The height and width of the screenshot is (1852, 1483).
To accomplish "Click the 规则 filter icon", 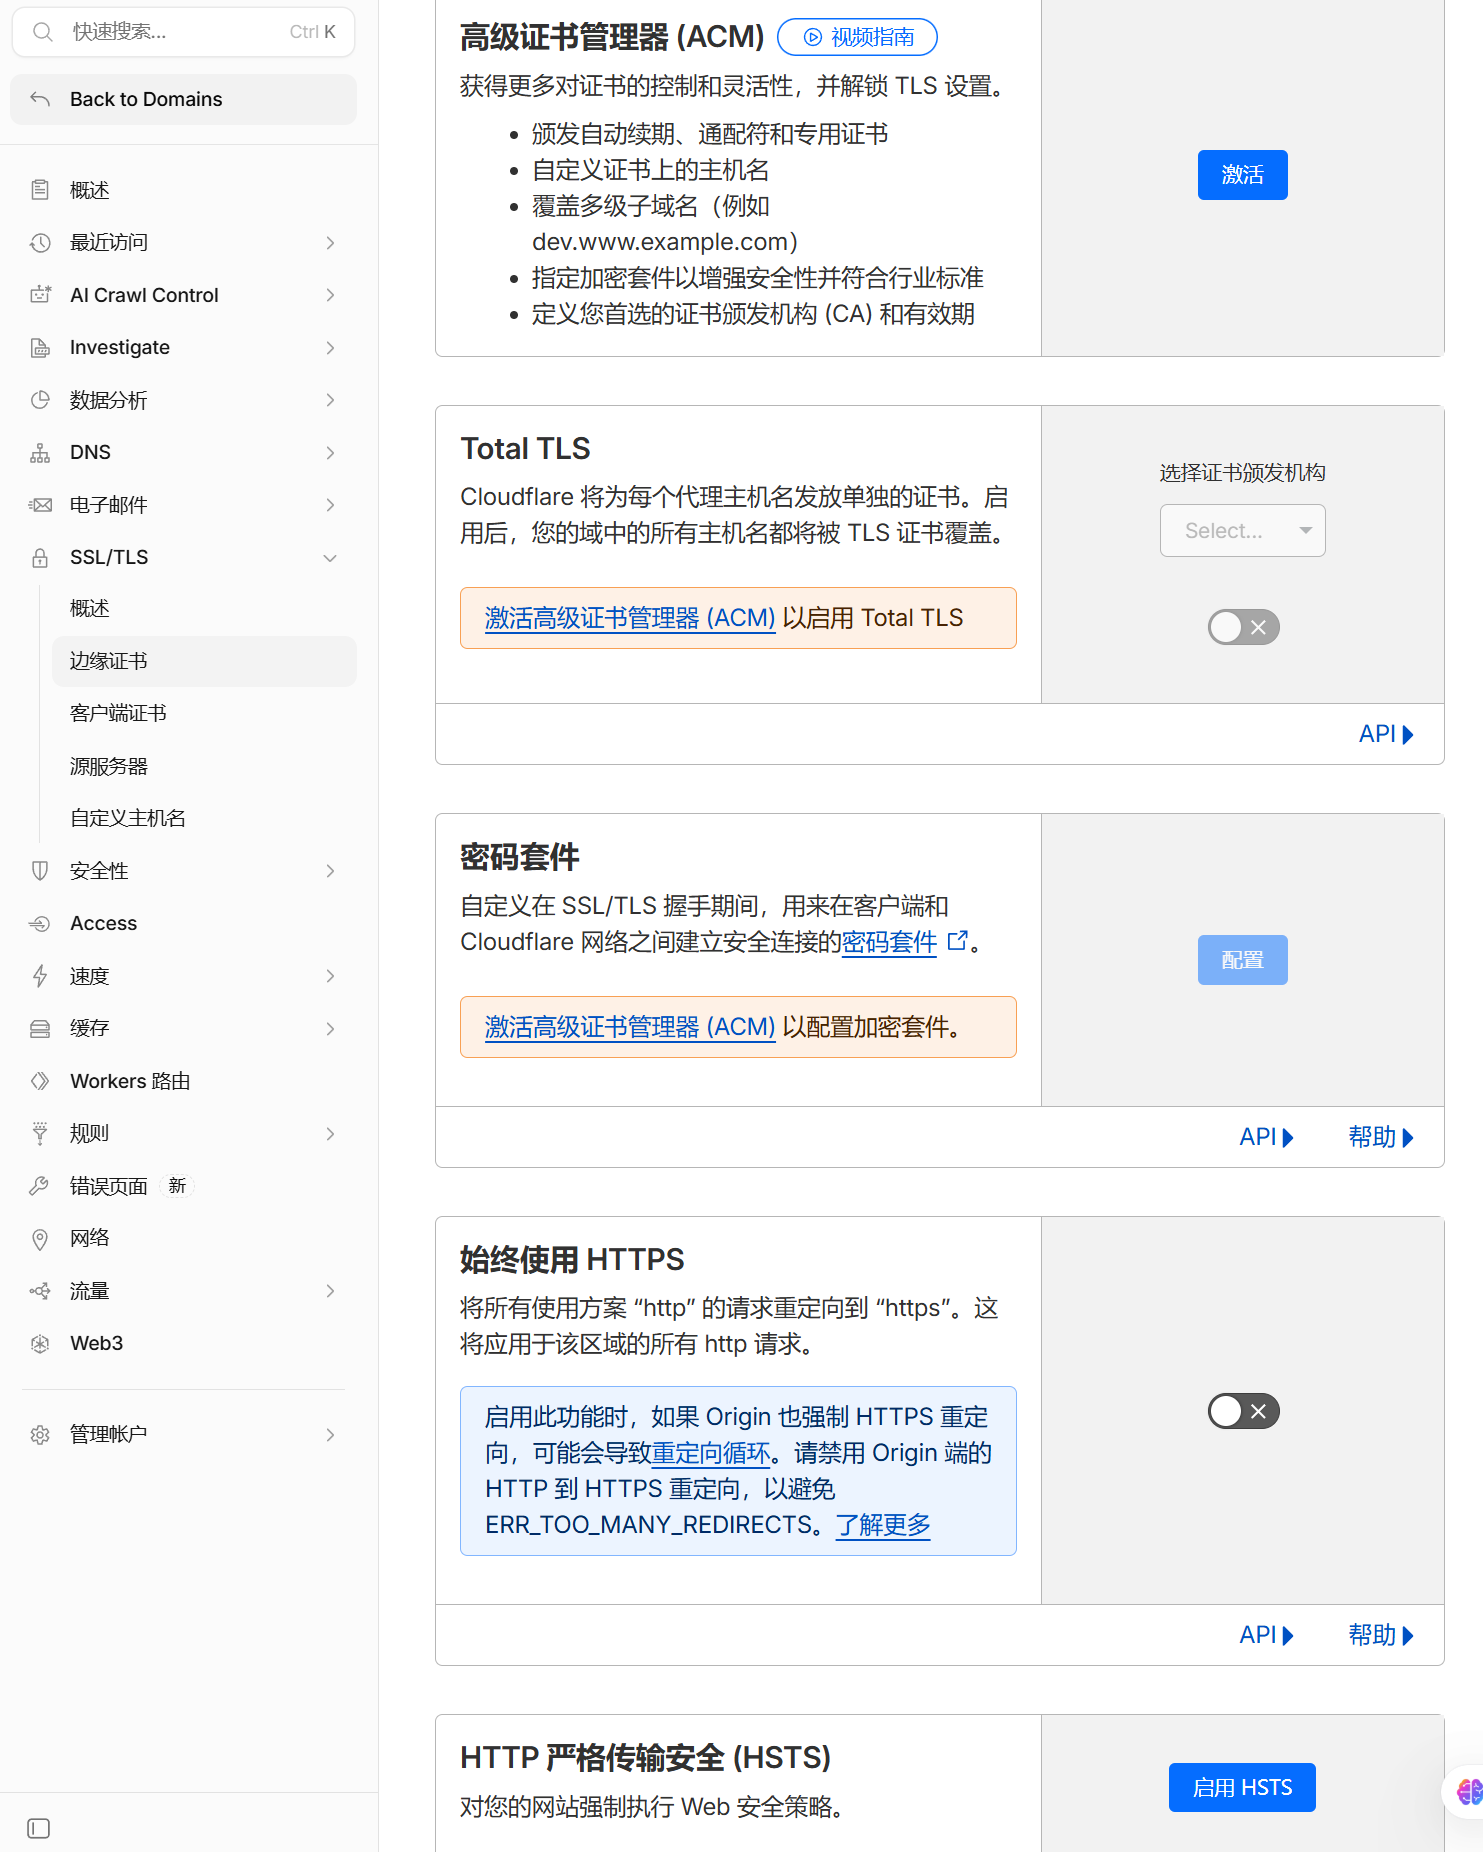I will click(40, 1133).
